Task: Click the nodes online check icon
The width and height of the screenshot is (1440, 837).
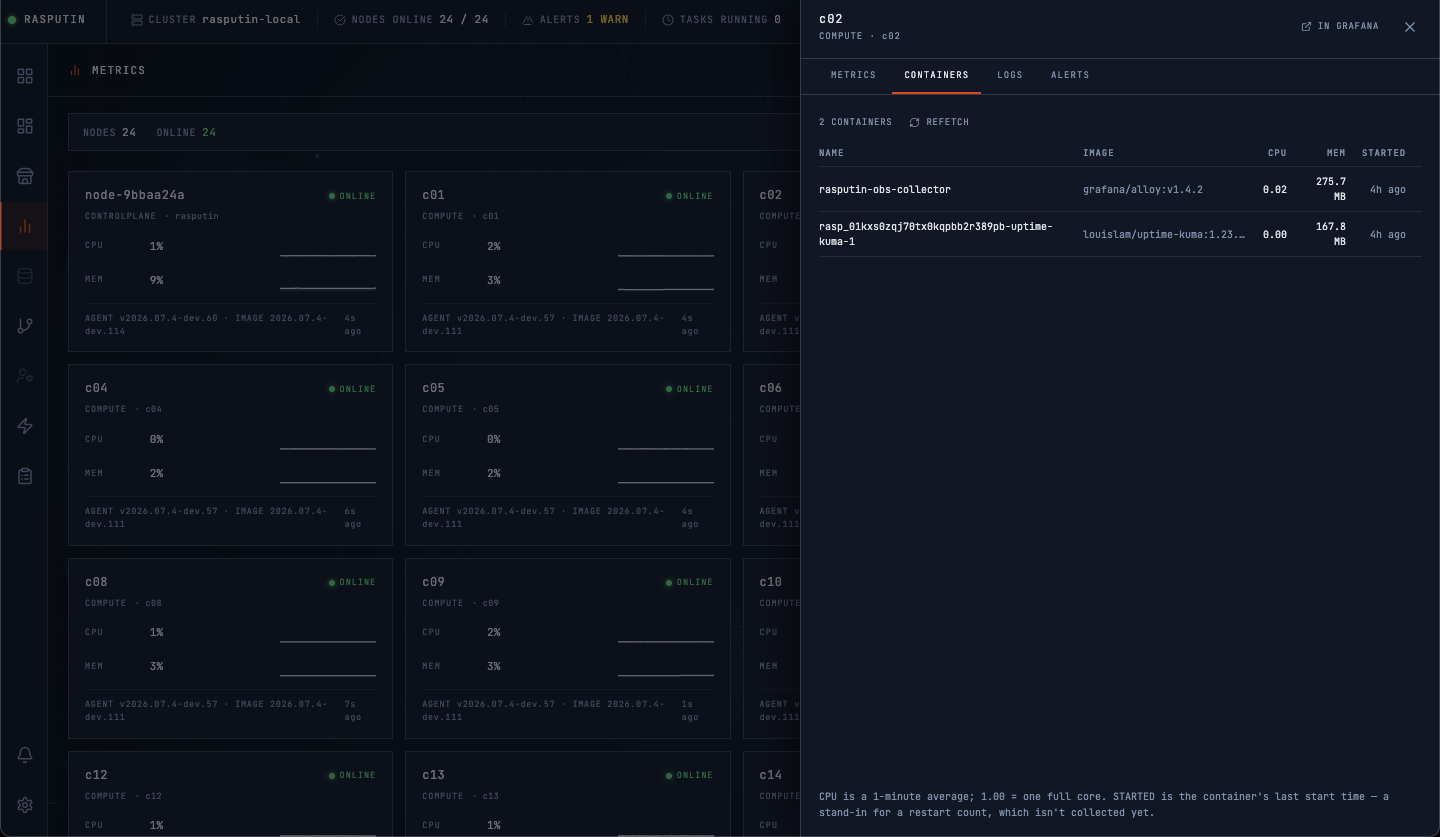Action: 340,19
